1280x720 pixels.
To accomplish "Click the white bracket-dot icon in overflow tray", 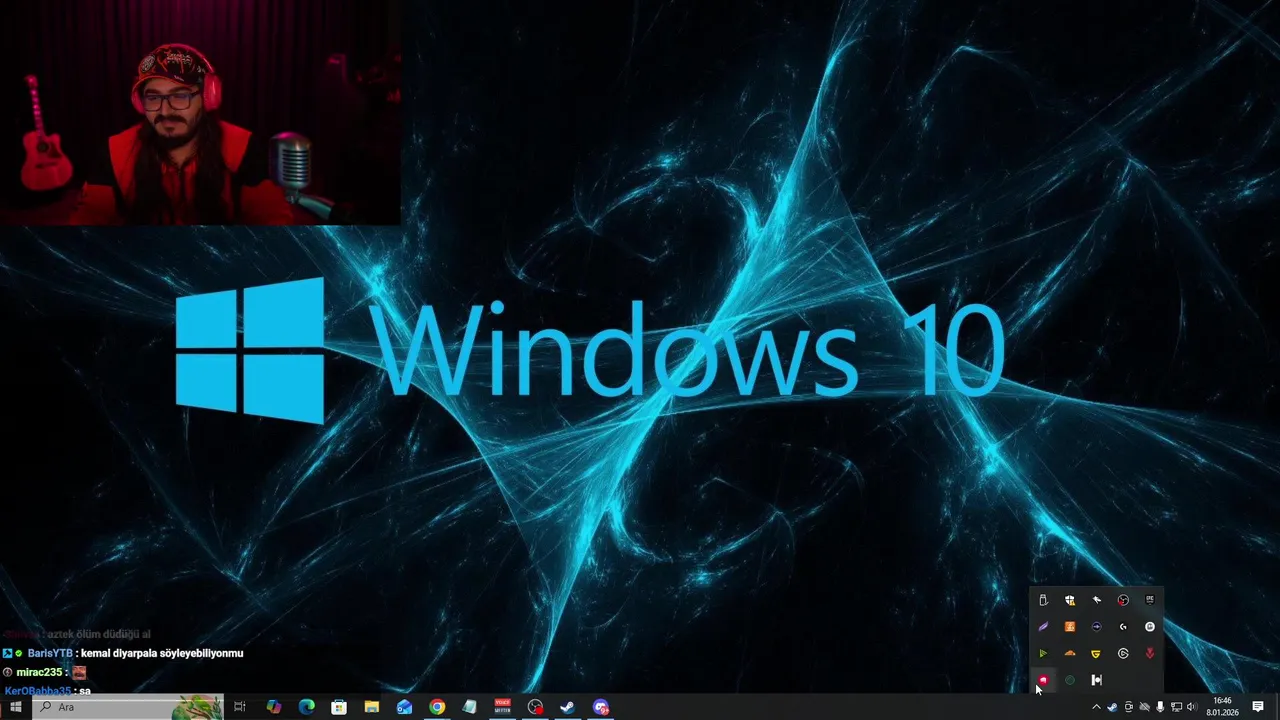I will click(x=1096, y=680).
